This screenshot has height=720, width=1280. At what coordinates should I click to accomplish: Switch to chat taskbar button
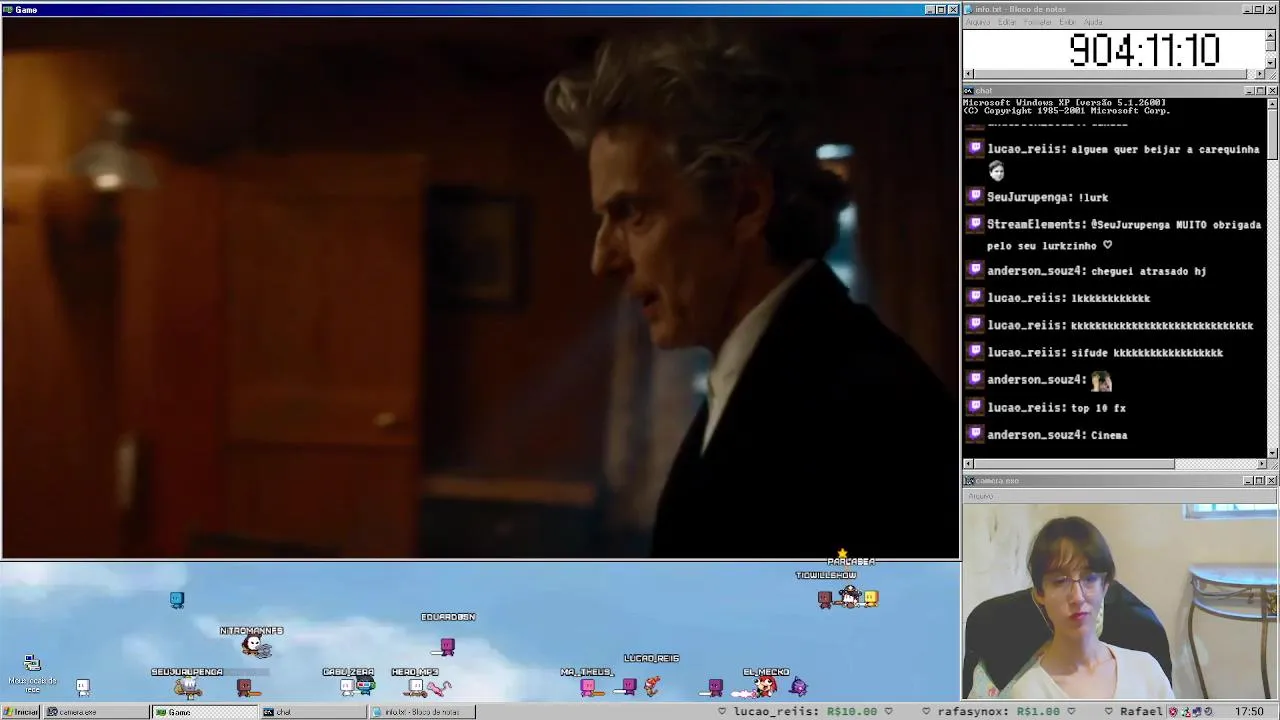coord(313,712)
